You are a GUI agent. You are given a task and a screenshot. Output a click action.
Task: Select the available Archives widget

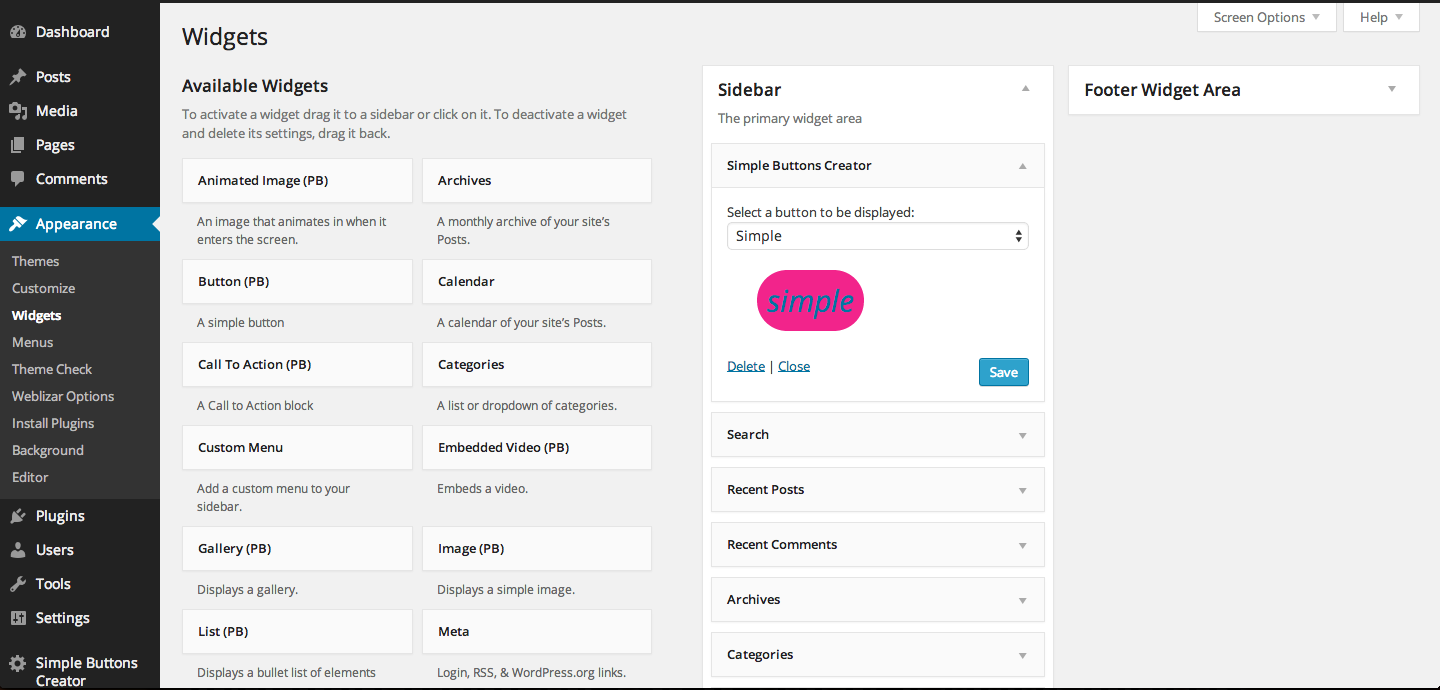click(x=537, y=181)
